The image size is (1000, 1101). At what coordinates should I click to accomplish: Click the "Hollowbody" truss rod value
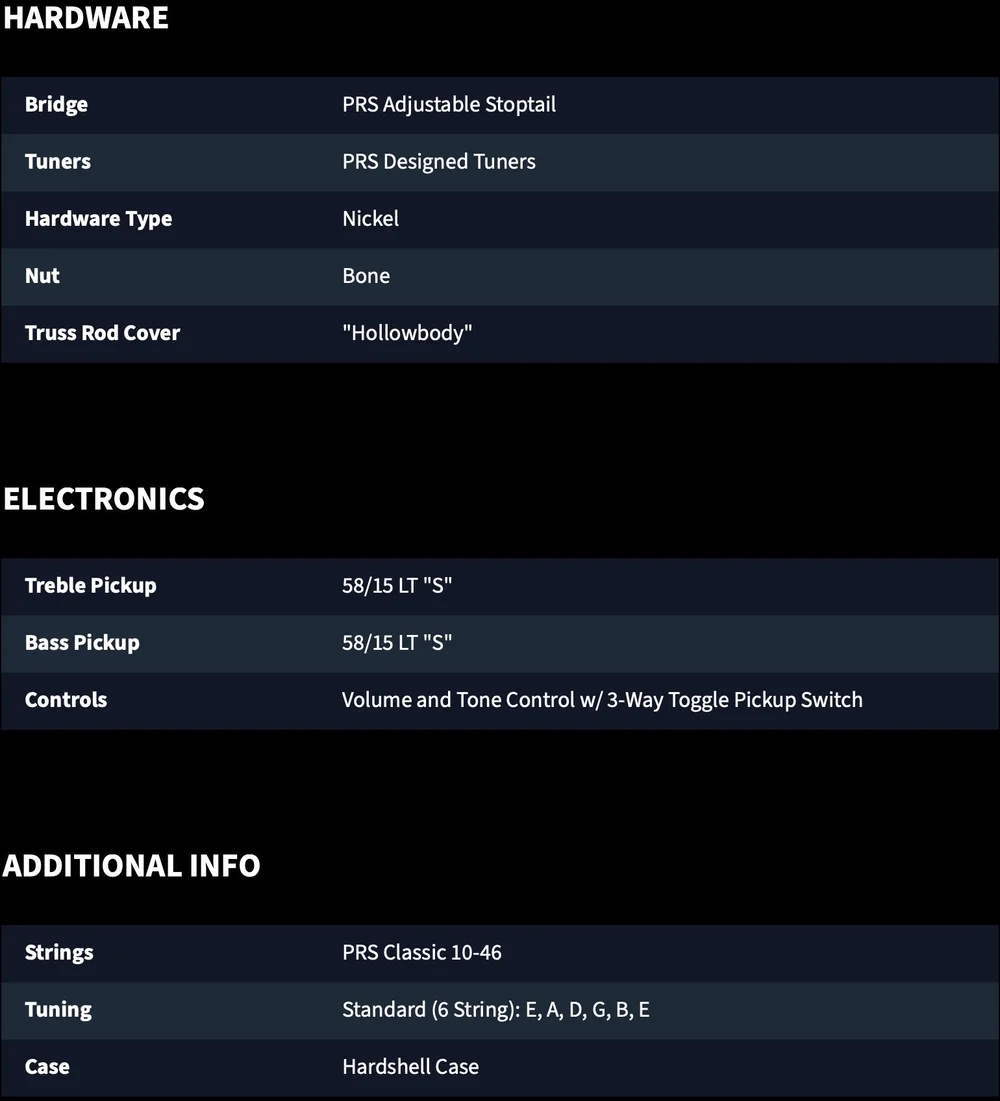click(x=407, y=333)
